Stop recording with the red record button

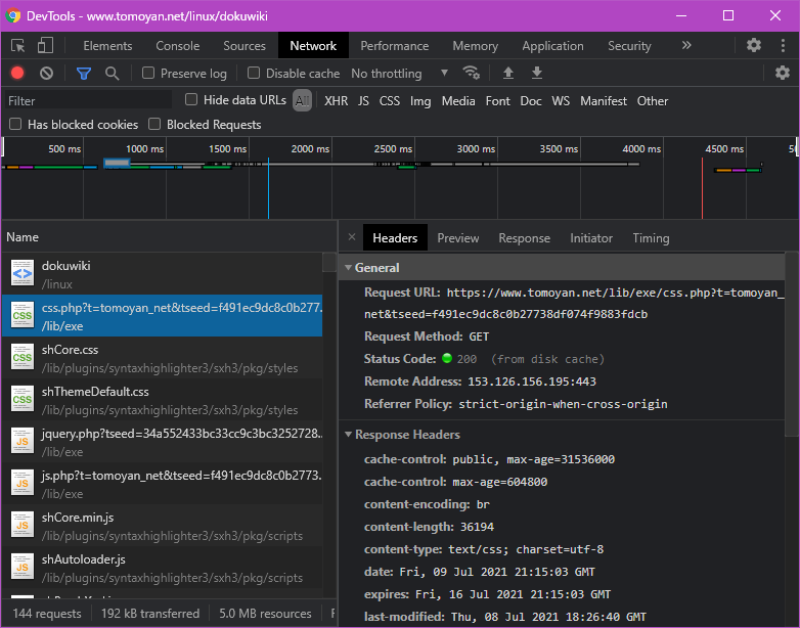tap(17, 73)
